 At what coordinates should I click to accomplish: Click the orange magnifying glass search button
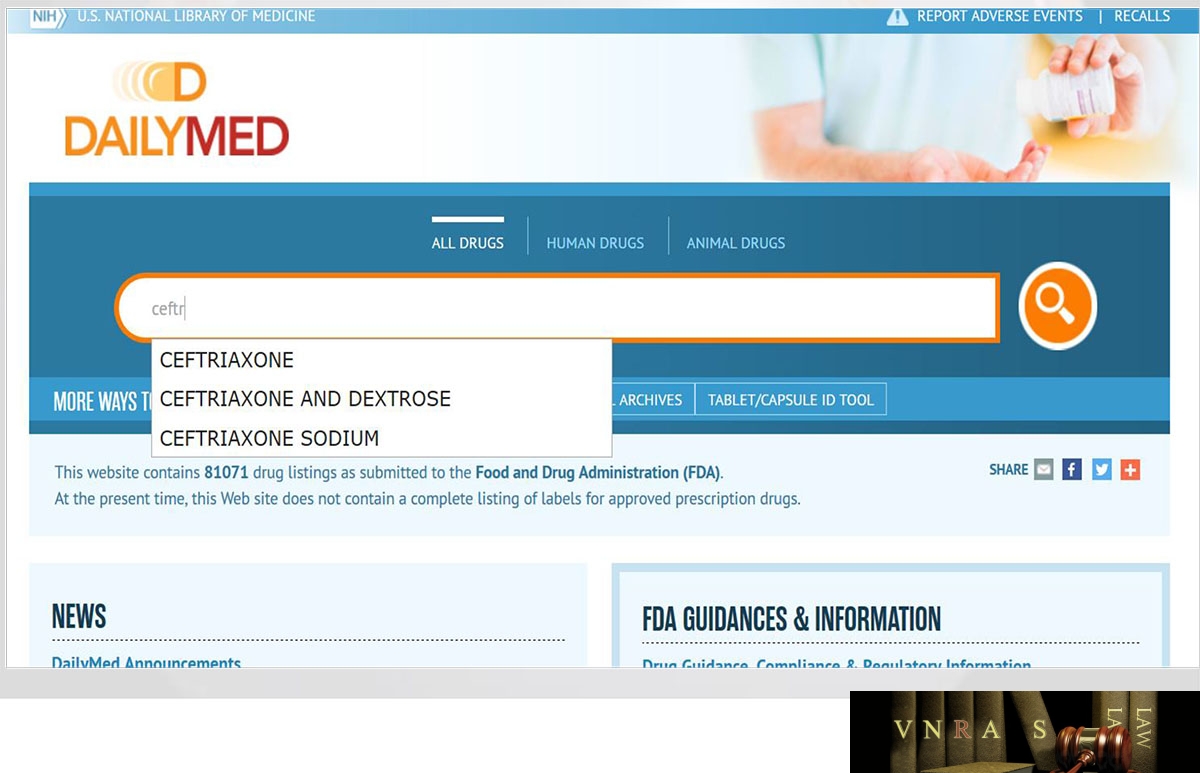point(1058,305)
